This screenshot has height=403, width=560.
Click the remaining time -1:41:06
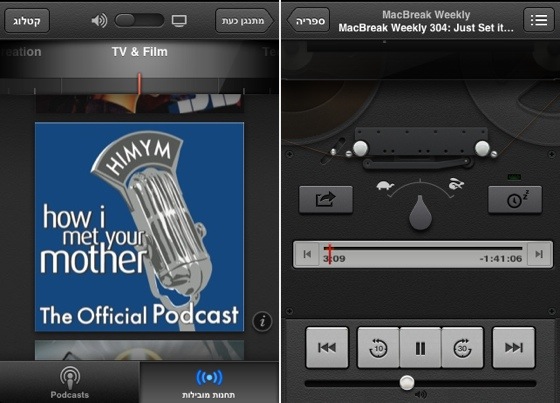[501, 259]
